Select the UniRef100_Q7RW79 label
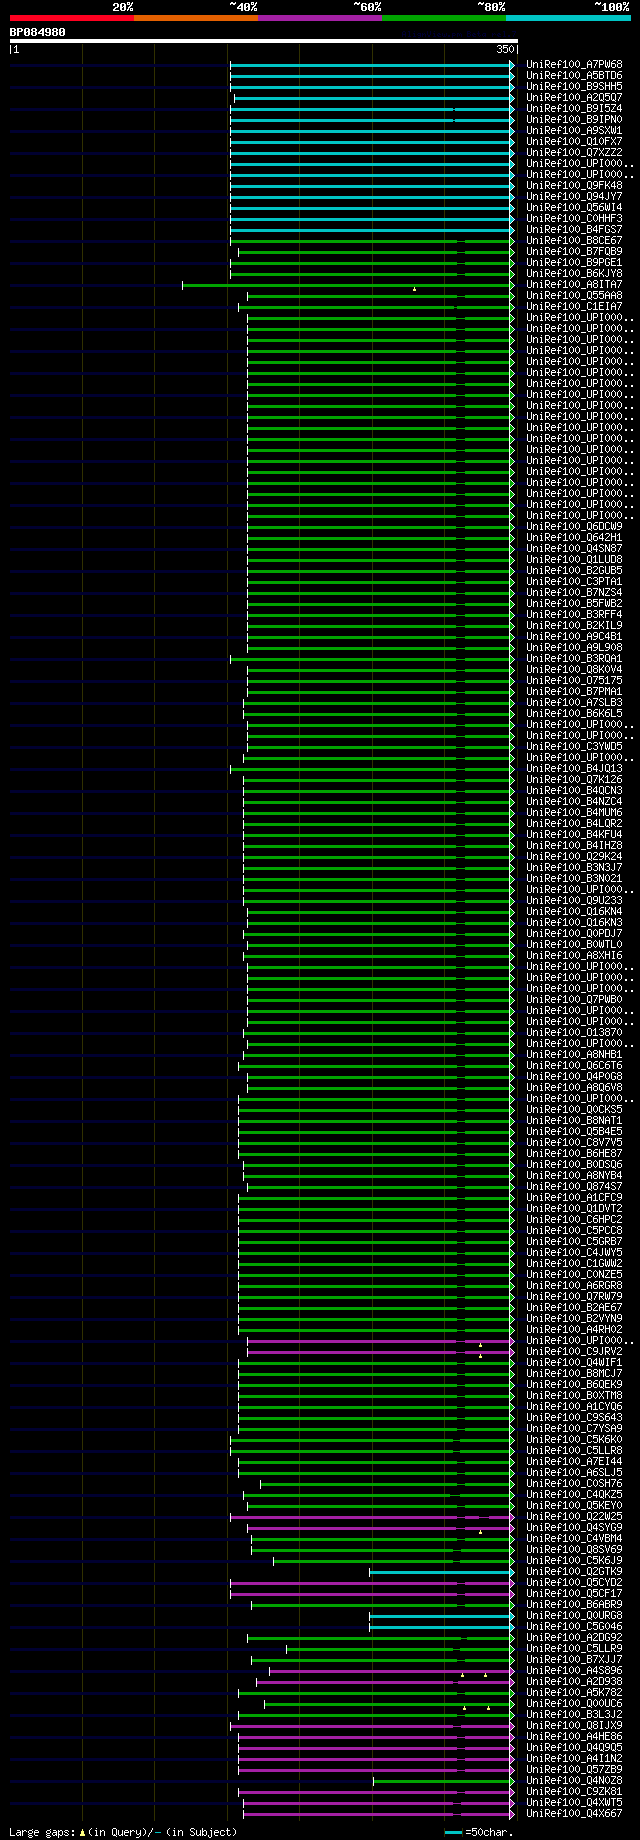This screenshot has height=1840, width=640. [x=574, y=1297]
